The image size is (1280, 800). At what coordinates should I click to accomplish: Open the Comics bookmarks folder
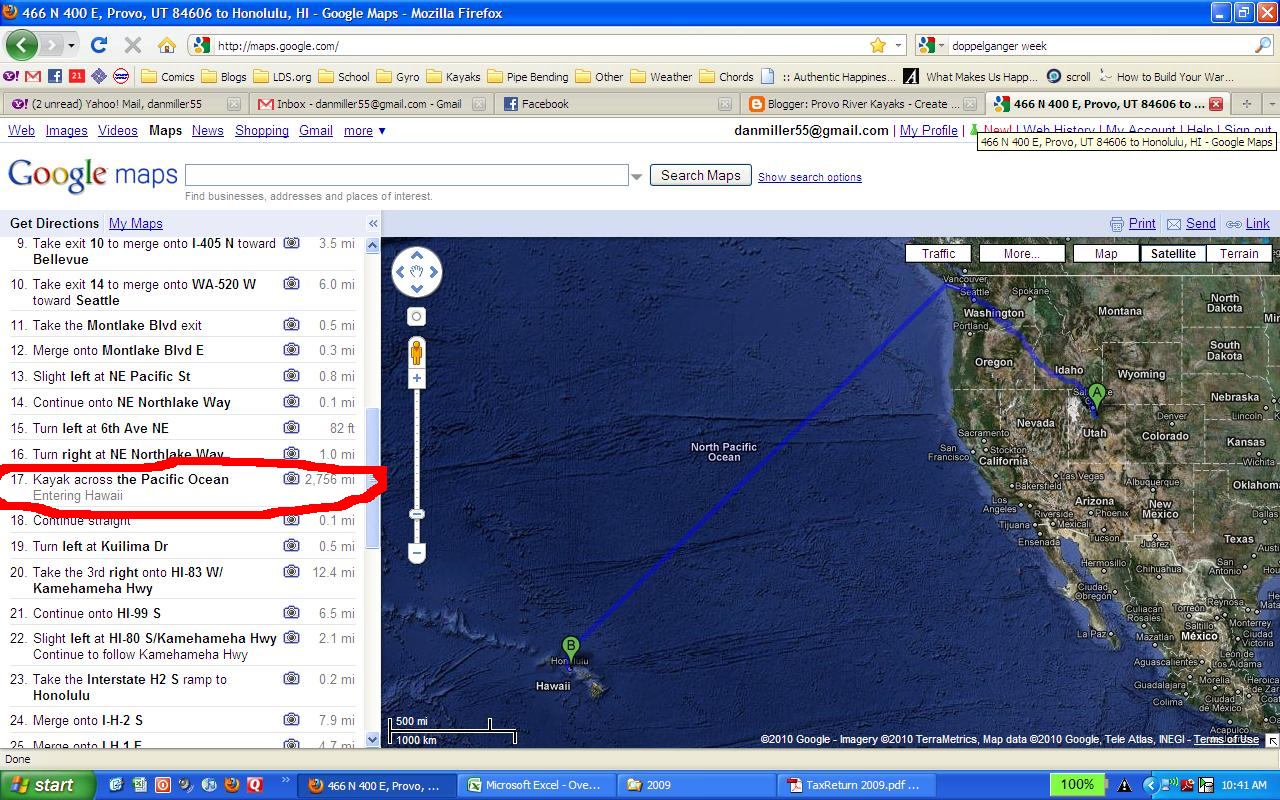[168, 76]
